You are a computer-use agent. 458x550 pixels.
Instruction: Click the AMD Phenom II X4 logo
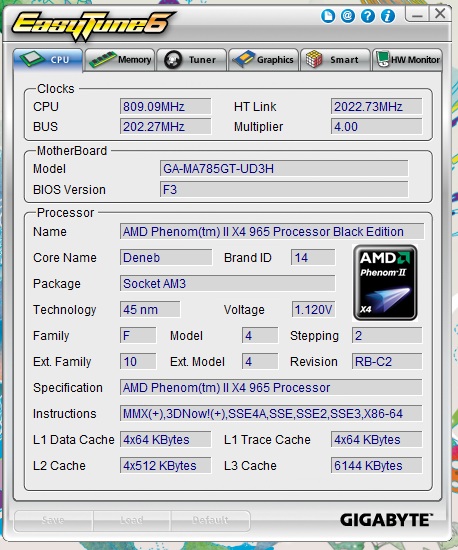tap(385, 283)
